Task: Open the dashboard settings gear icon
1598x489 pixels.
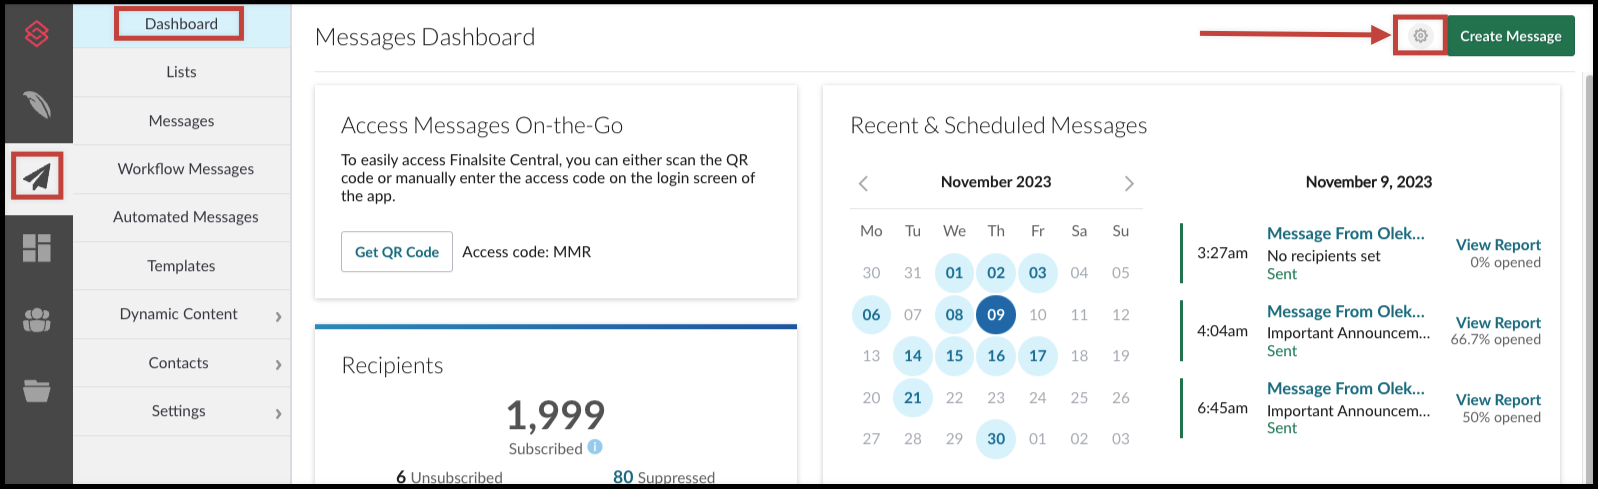Action: 1420,36
